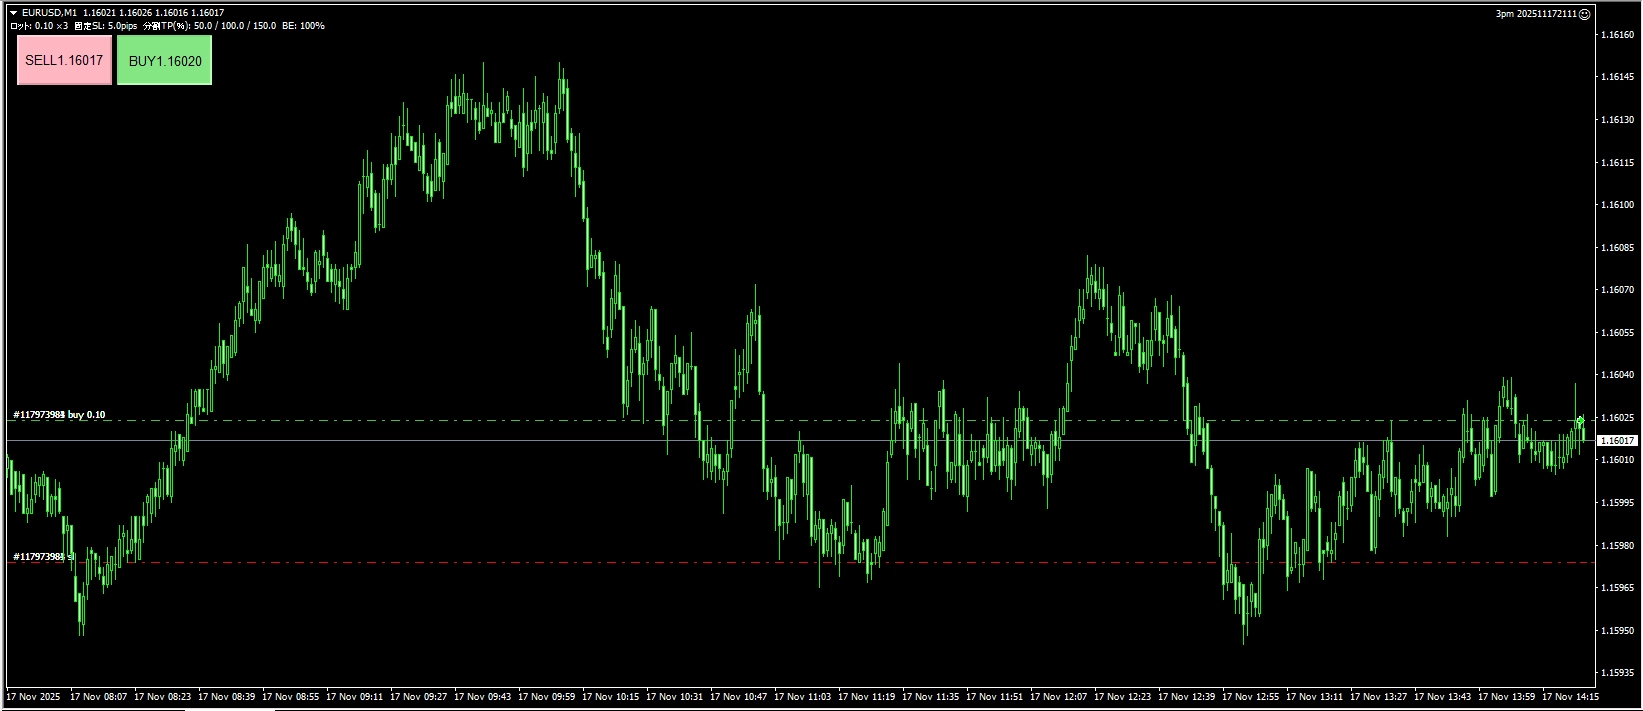Click the '17 Nov 08:07' time label
The width and height of the screenshot is (1643, 711).
(99, 696)
